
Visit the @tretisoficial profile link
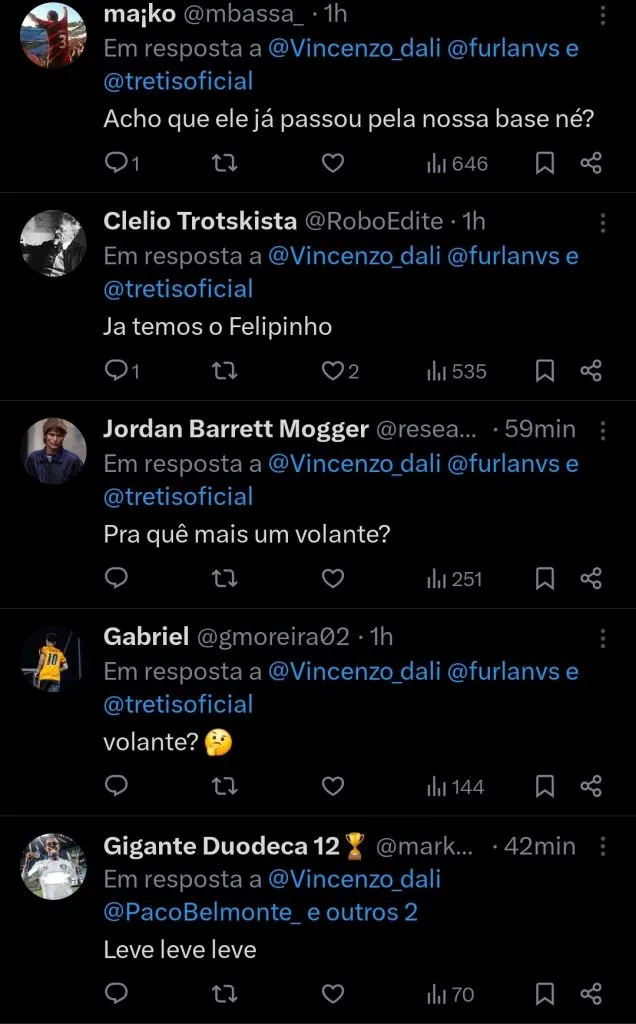[x=178, y=81]
